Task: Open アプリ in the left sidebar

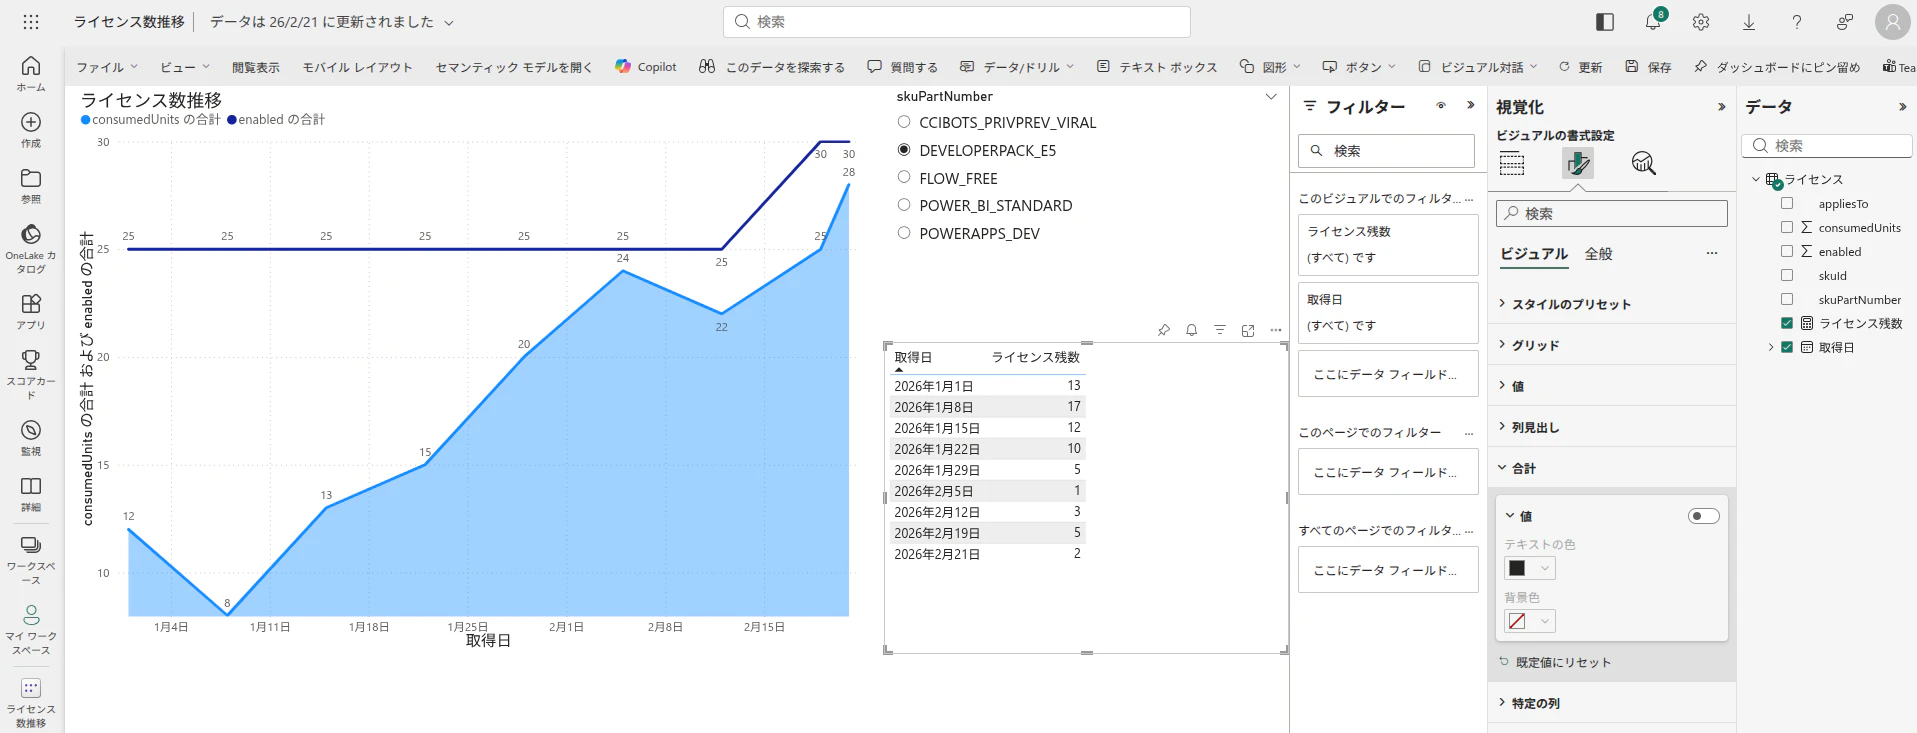Action: click(31, 311)
